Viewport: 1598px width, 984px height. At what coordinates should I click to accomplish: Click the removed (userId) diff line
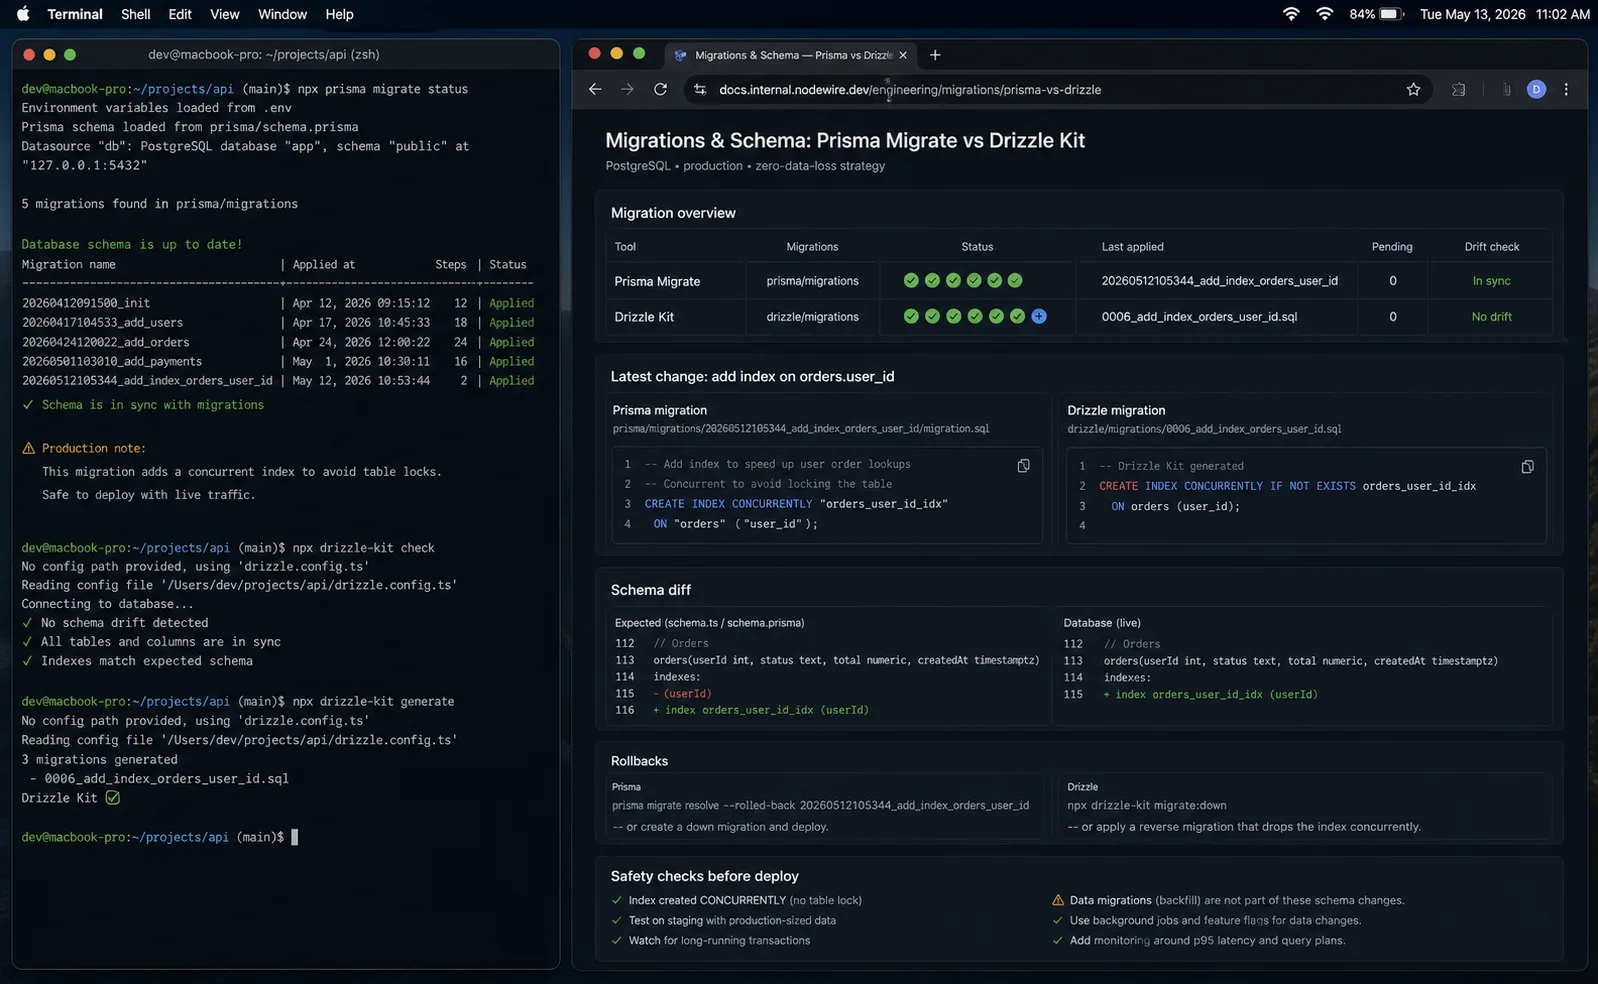682,694
